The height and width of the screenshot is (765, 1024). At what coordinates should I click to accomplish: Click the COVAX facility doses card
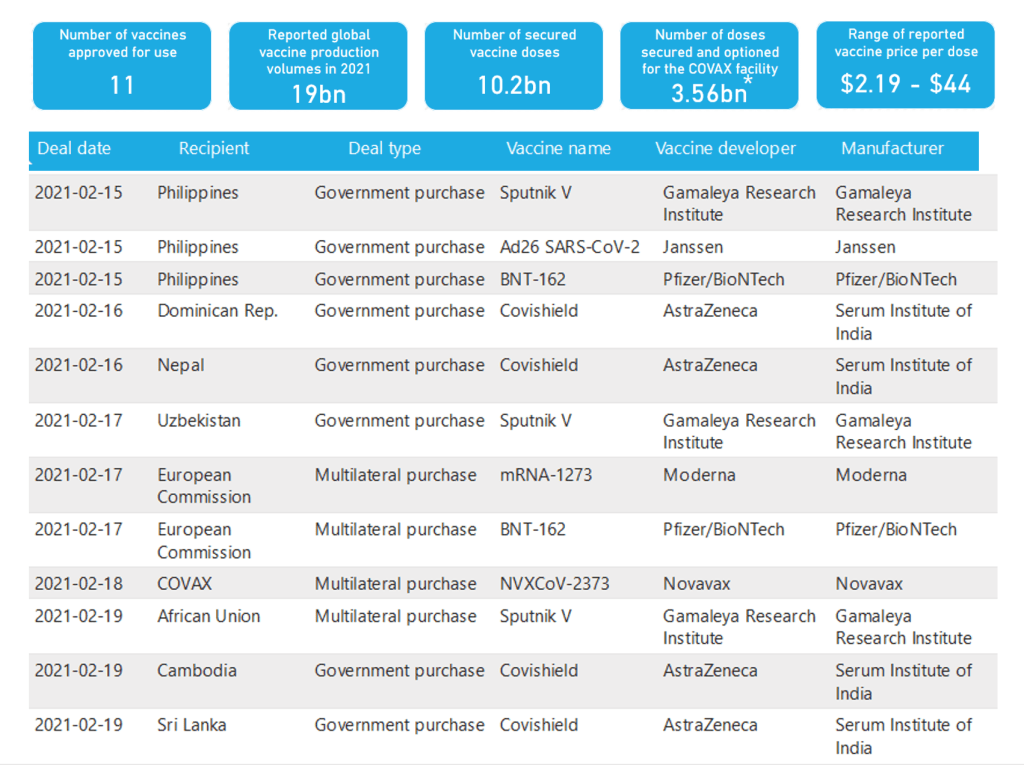click(x=709, y=65)
